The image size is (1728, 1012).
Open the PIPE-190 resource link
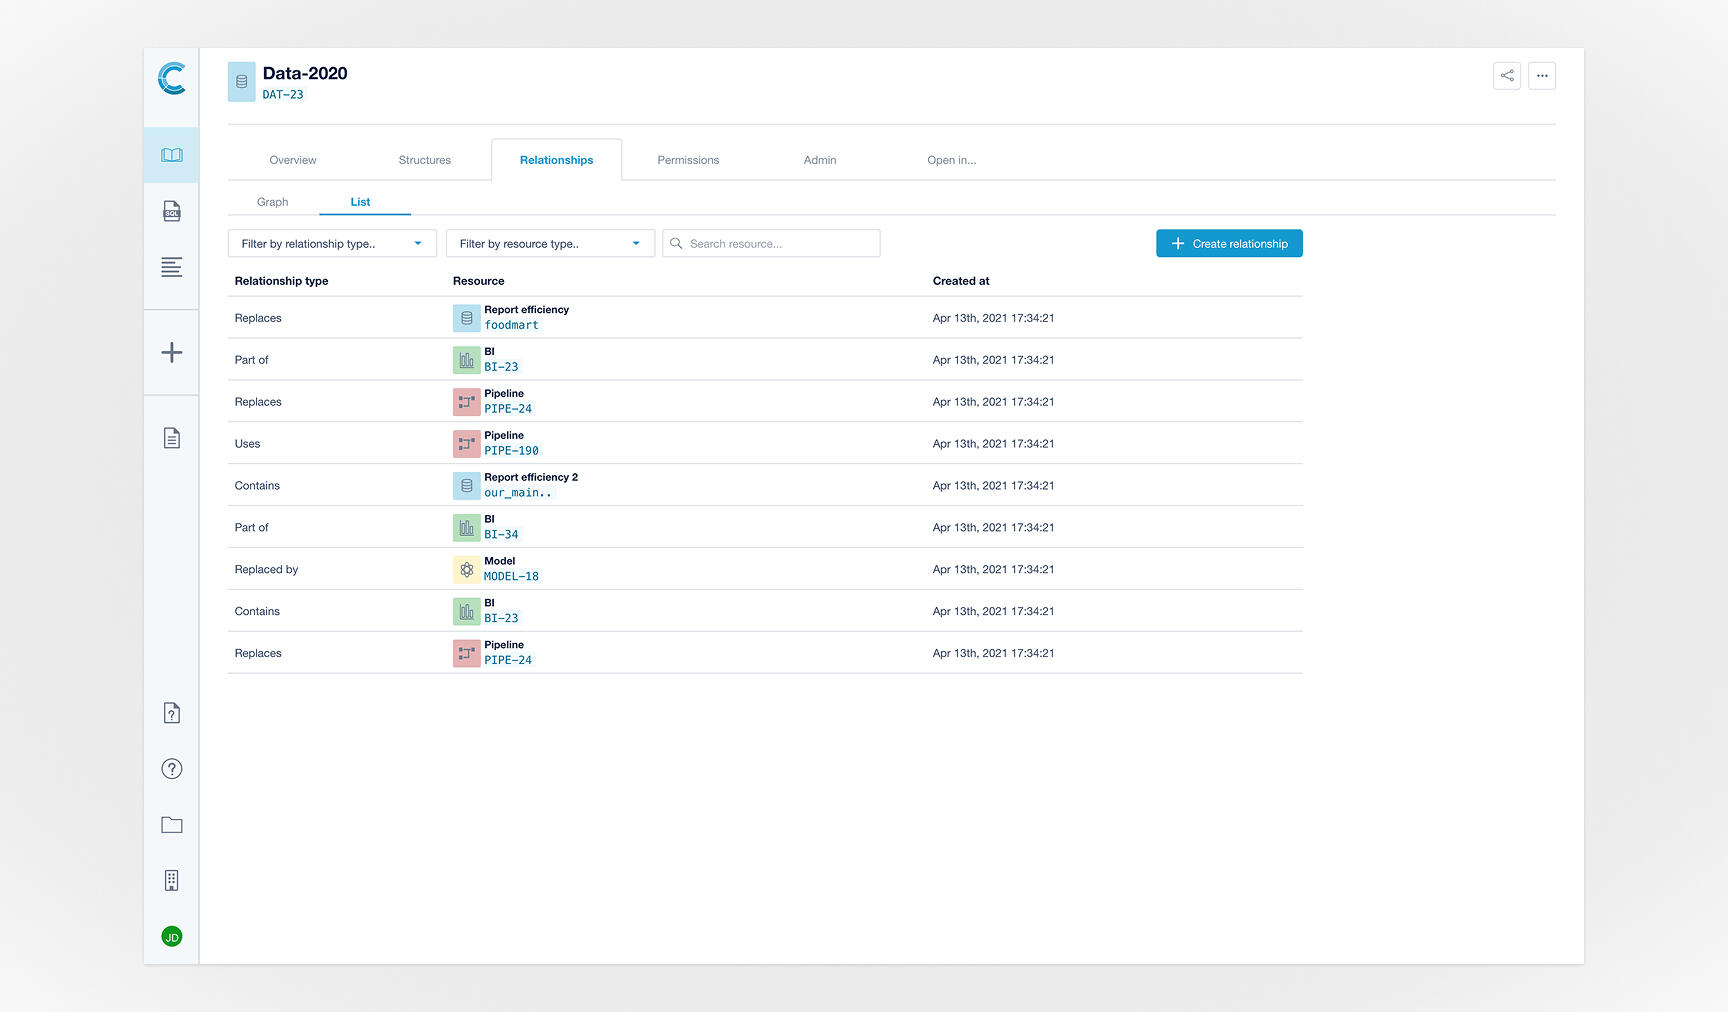pyautogui.click(x=511, y=451)
